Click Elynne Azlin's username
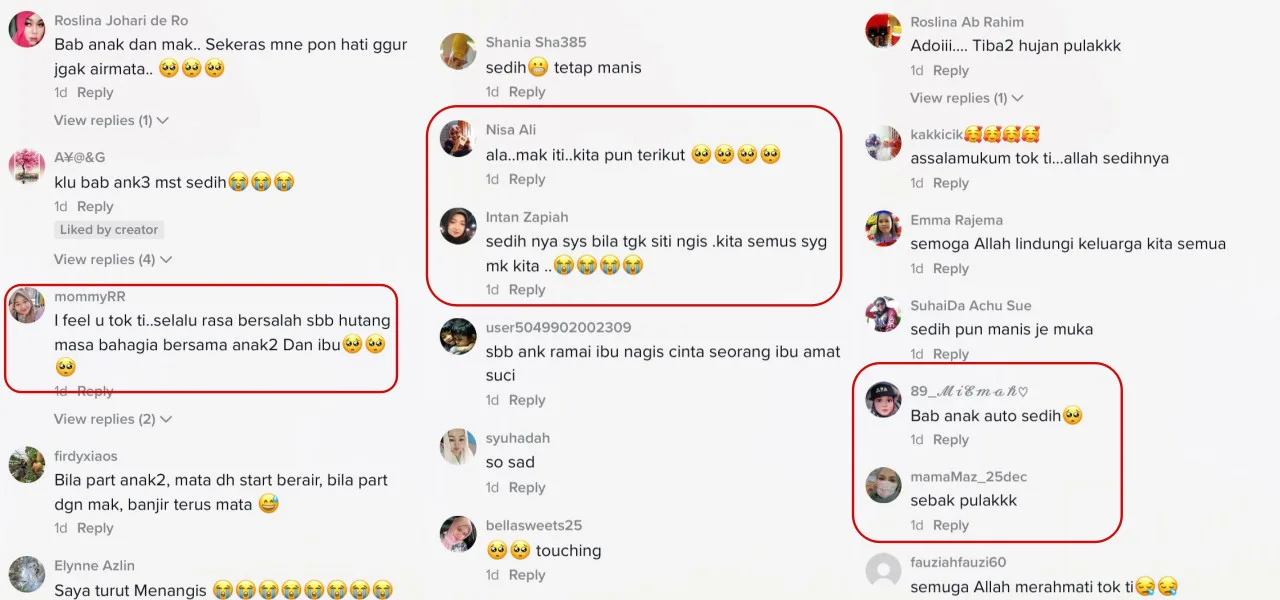This screenshot has width=1280, height=600. tap(94, 566)
